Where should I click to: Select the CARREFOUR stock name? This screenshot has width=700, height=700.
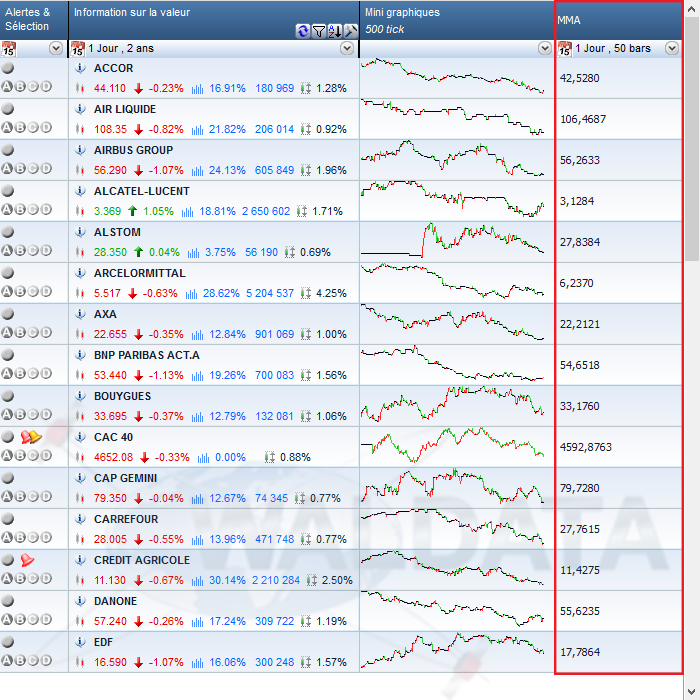126,519
